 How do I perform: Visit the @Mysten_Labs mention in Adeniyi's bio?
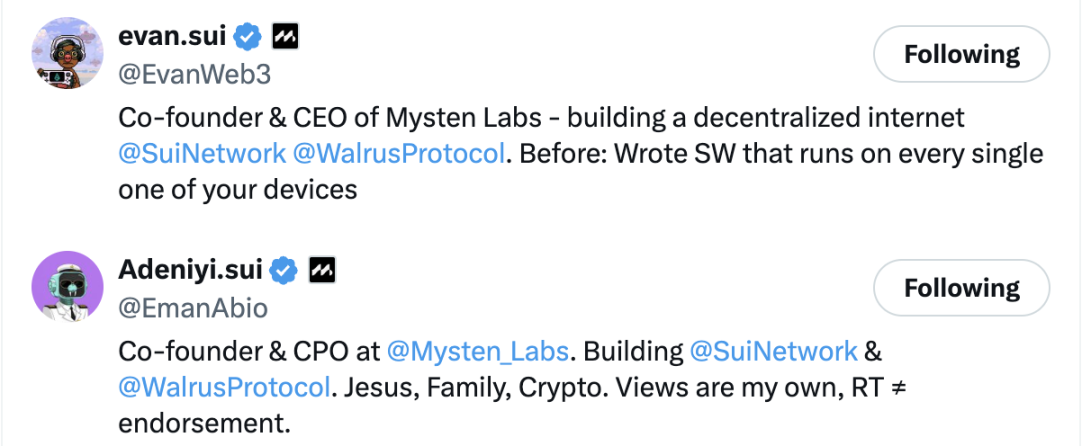[477, 351]
